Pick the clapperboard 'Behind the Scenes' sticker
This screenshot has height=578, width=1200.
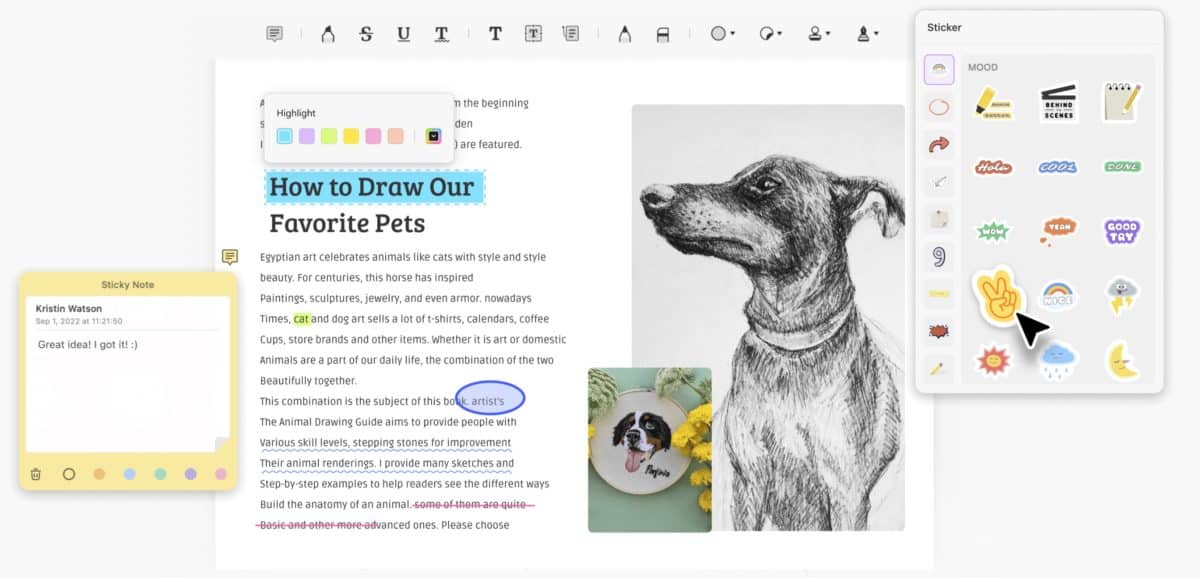[1058, 102]
